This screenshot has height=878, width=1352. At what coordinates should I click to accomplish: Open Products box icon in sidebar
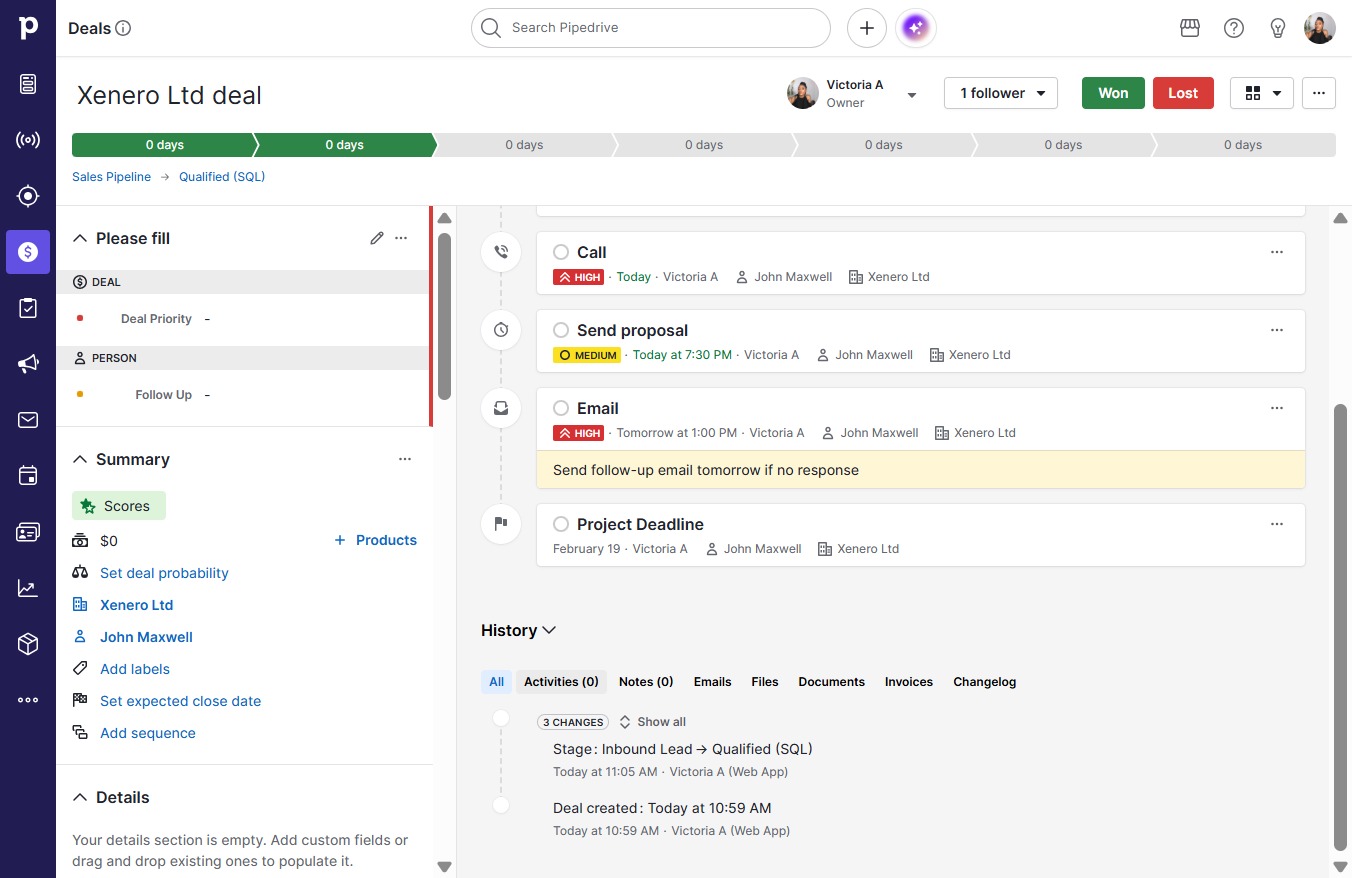click(28, 644)
